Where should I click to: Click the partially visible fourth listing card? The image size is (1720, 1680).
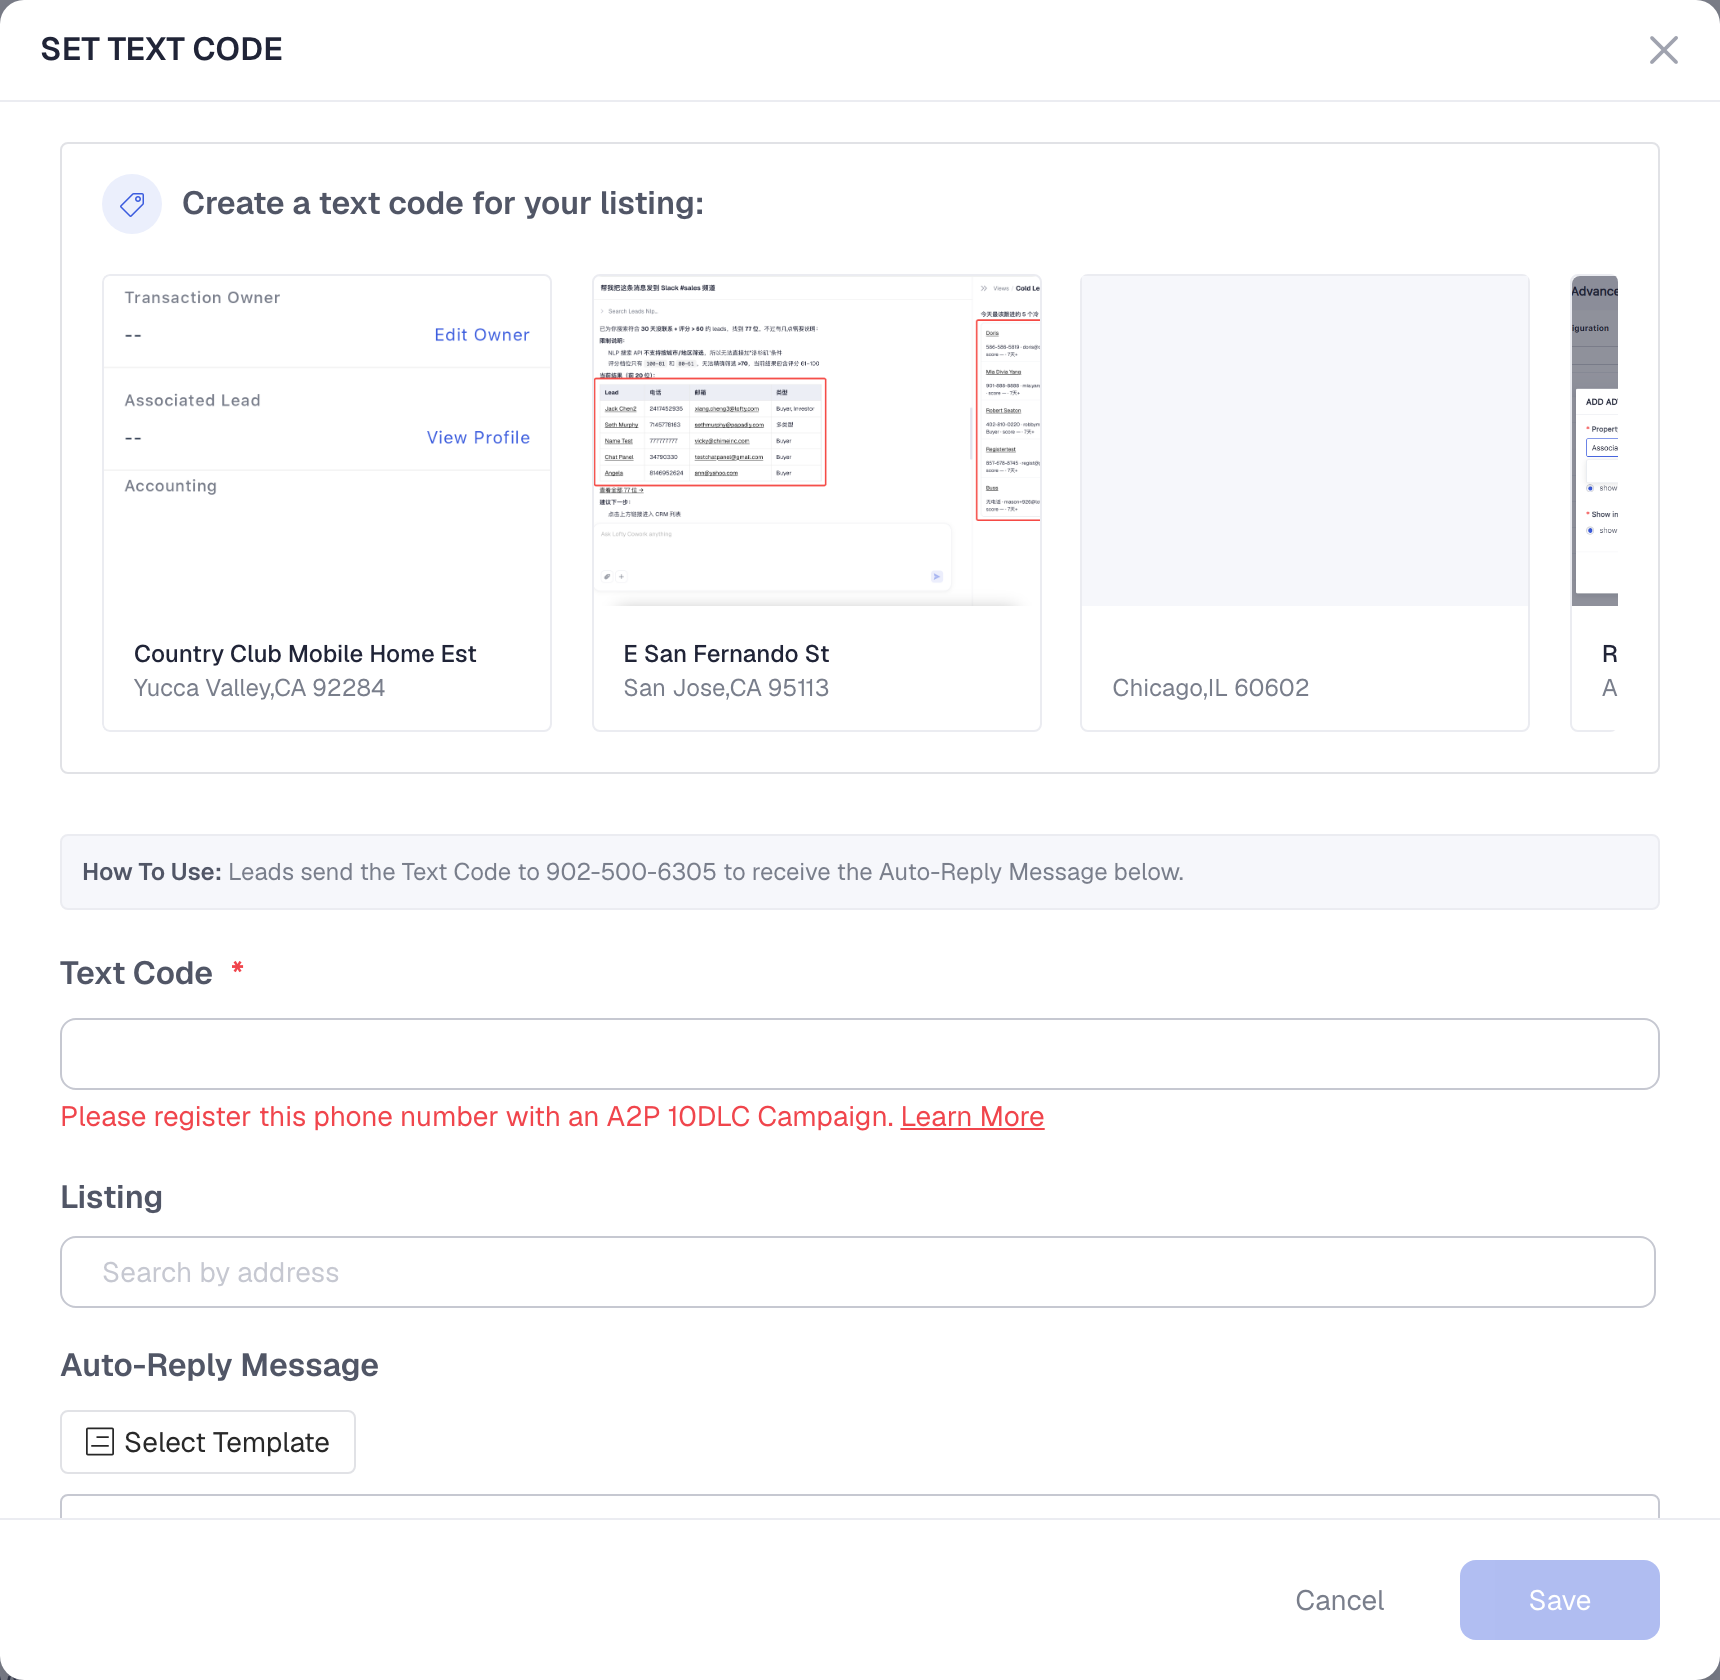pos(1595,503)
